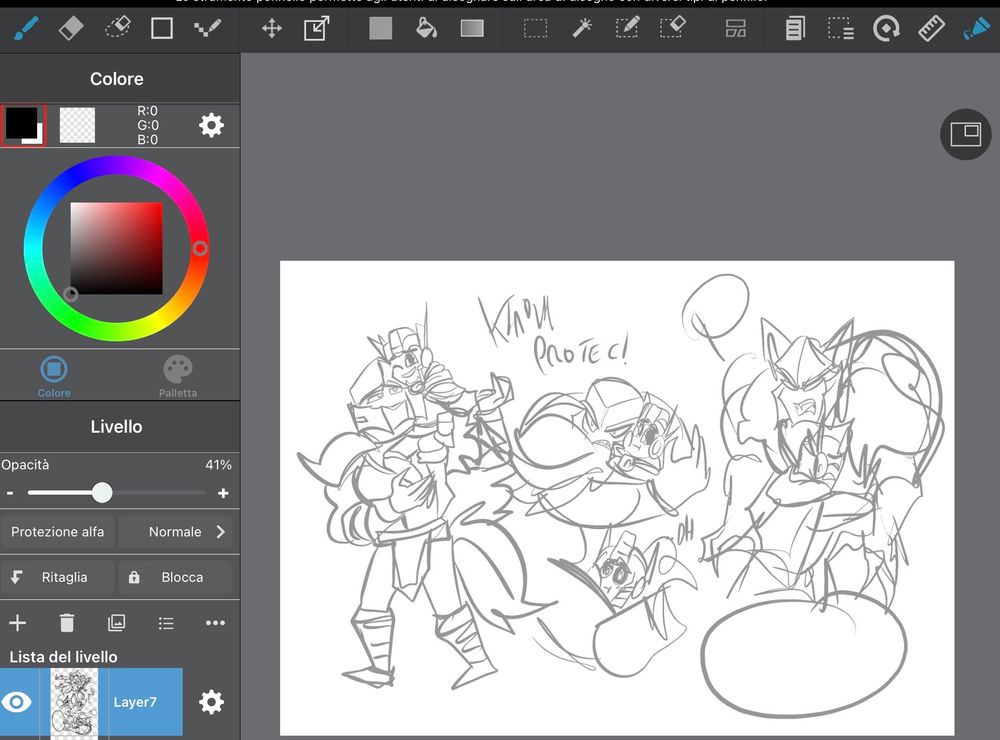Select the Gradient tool
The width and height of the screenshot is (1000, 740).
coord(472,28)
